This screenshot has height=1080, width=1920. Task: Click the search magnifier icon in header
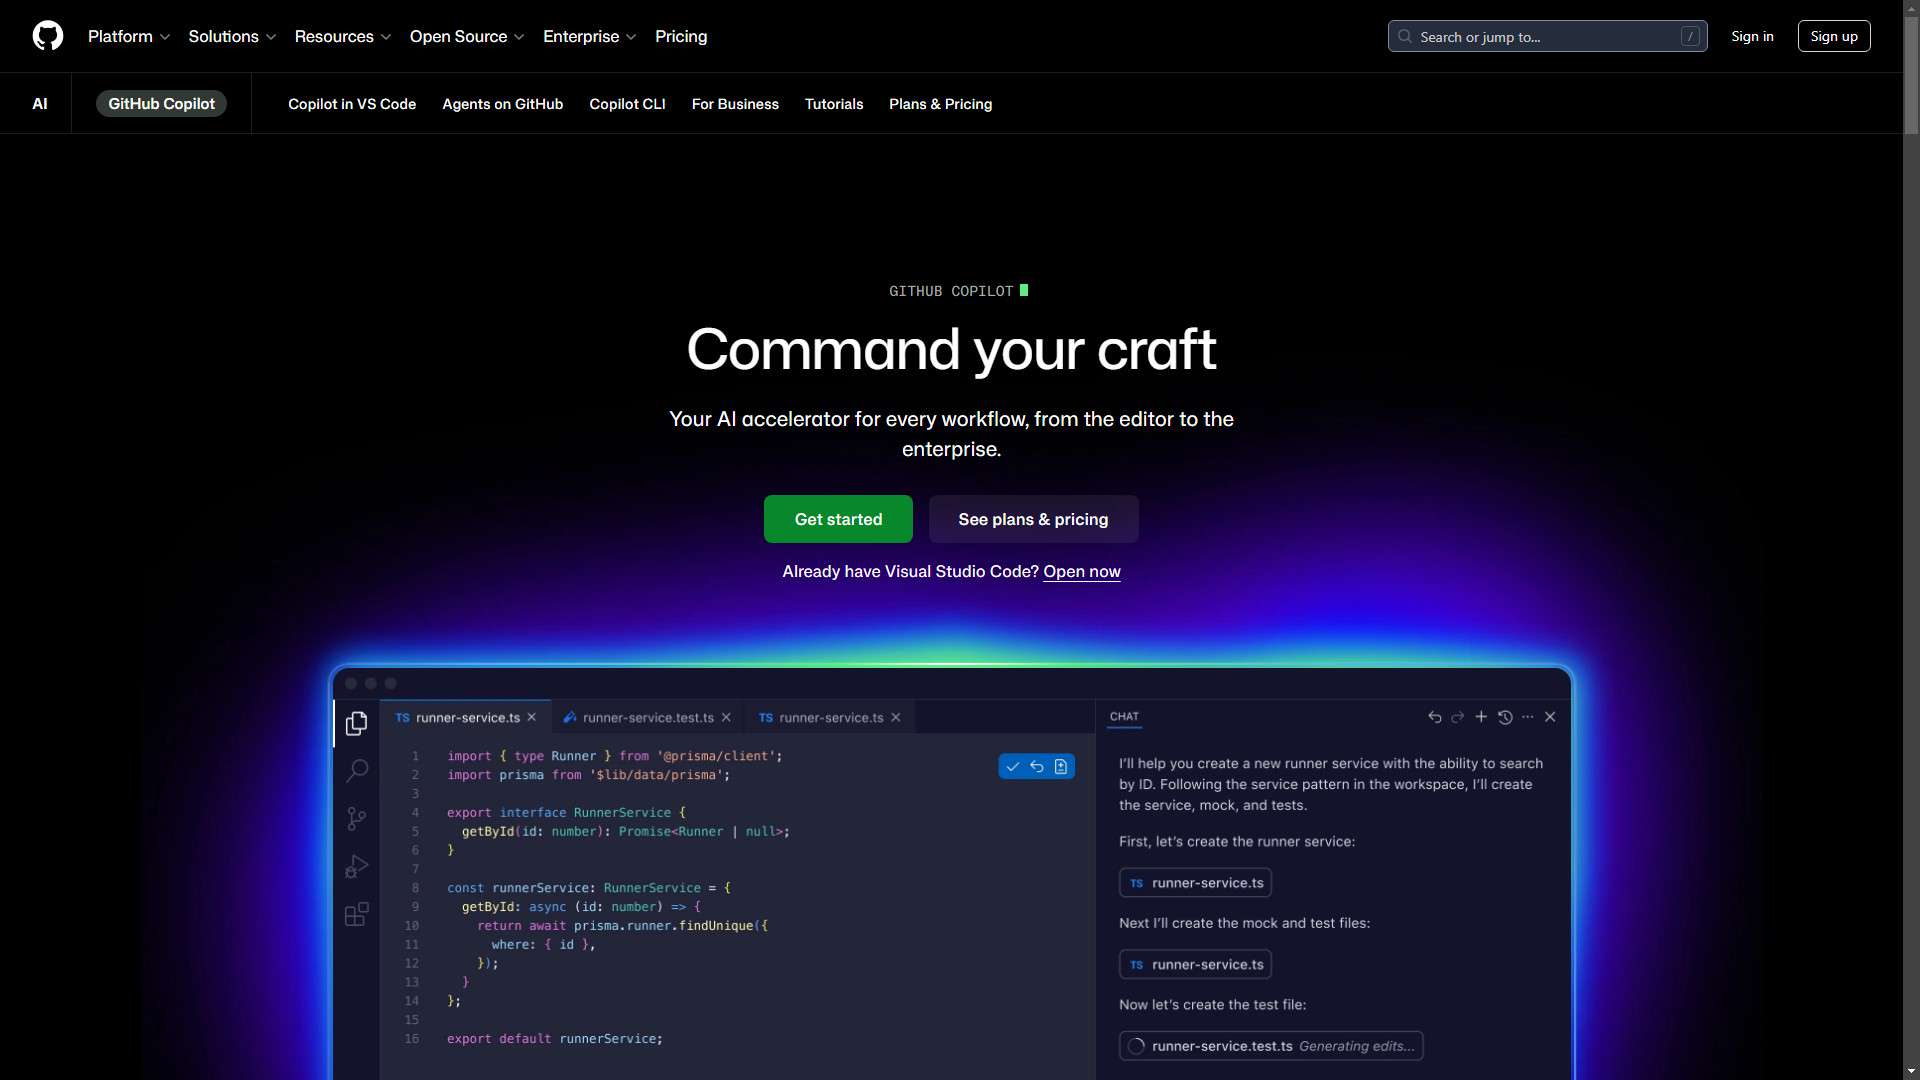point(1405,37)
